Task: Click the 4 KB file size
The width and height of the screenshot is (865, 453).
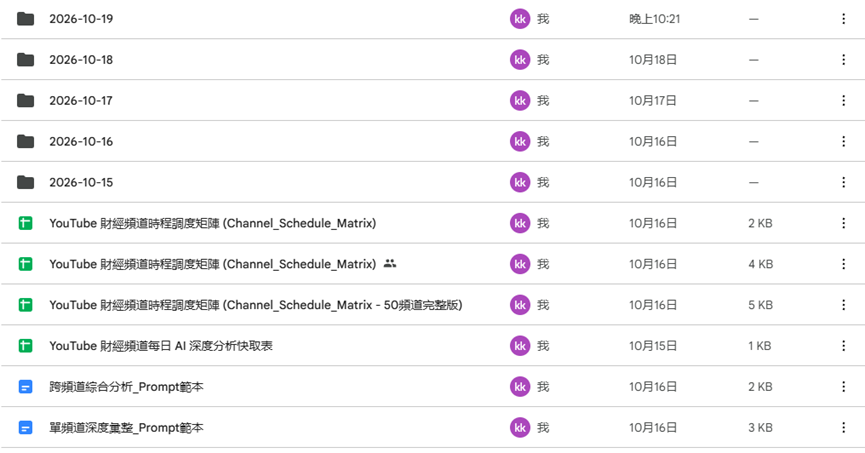Action: (761, 264)
